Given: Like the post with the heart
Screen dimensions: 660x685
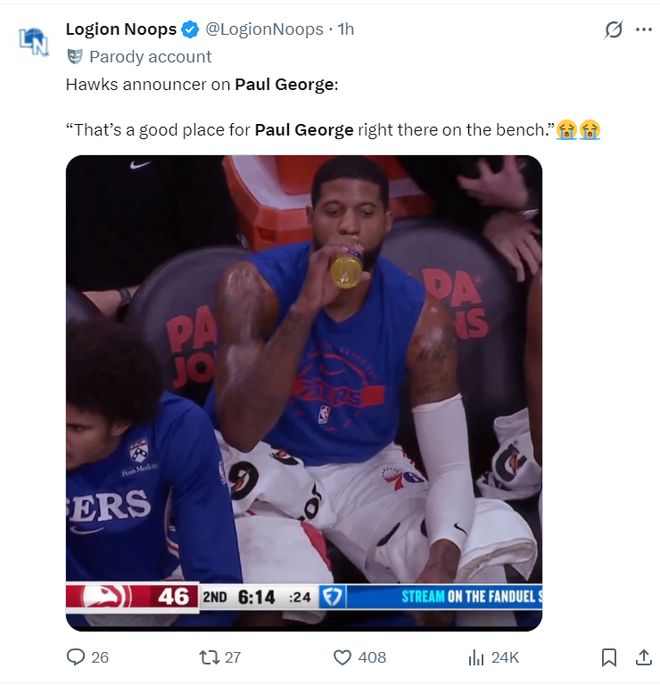Looking at the screenshot, I should tap(342, 657).
